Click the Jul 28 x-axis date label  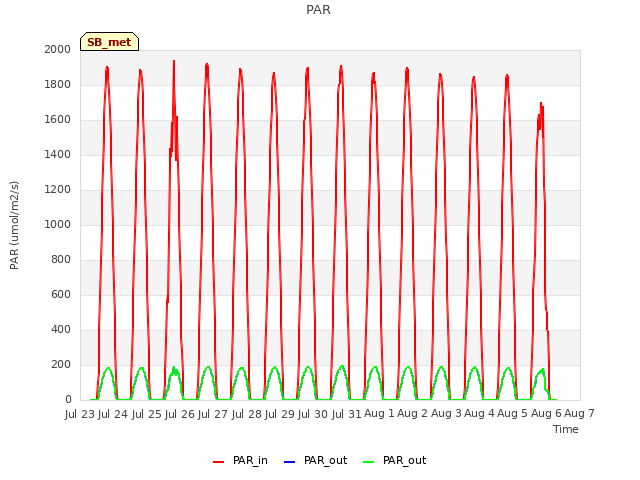[x=247, y=414]
